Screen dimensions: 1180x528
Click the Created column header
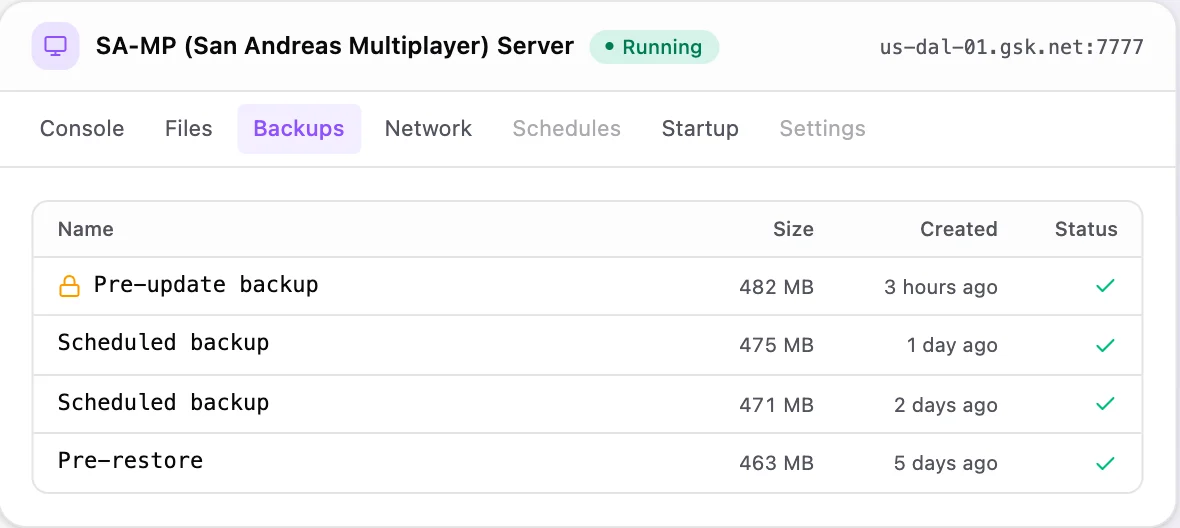(959, 229)
